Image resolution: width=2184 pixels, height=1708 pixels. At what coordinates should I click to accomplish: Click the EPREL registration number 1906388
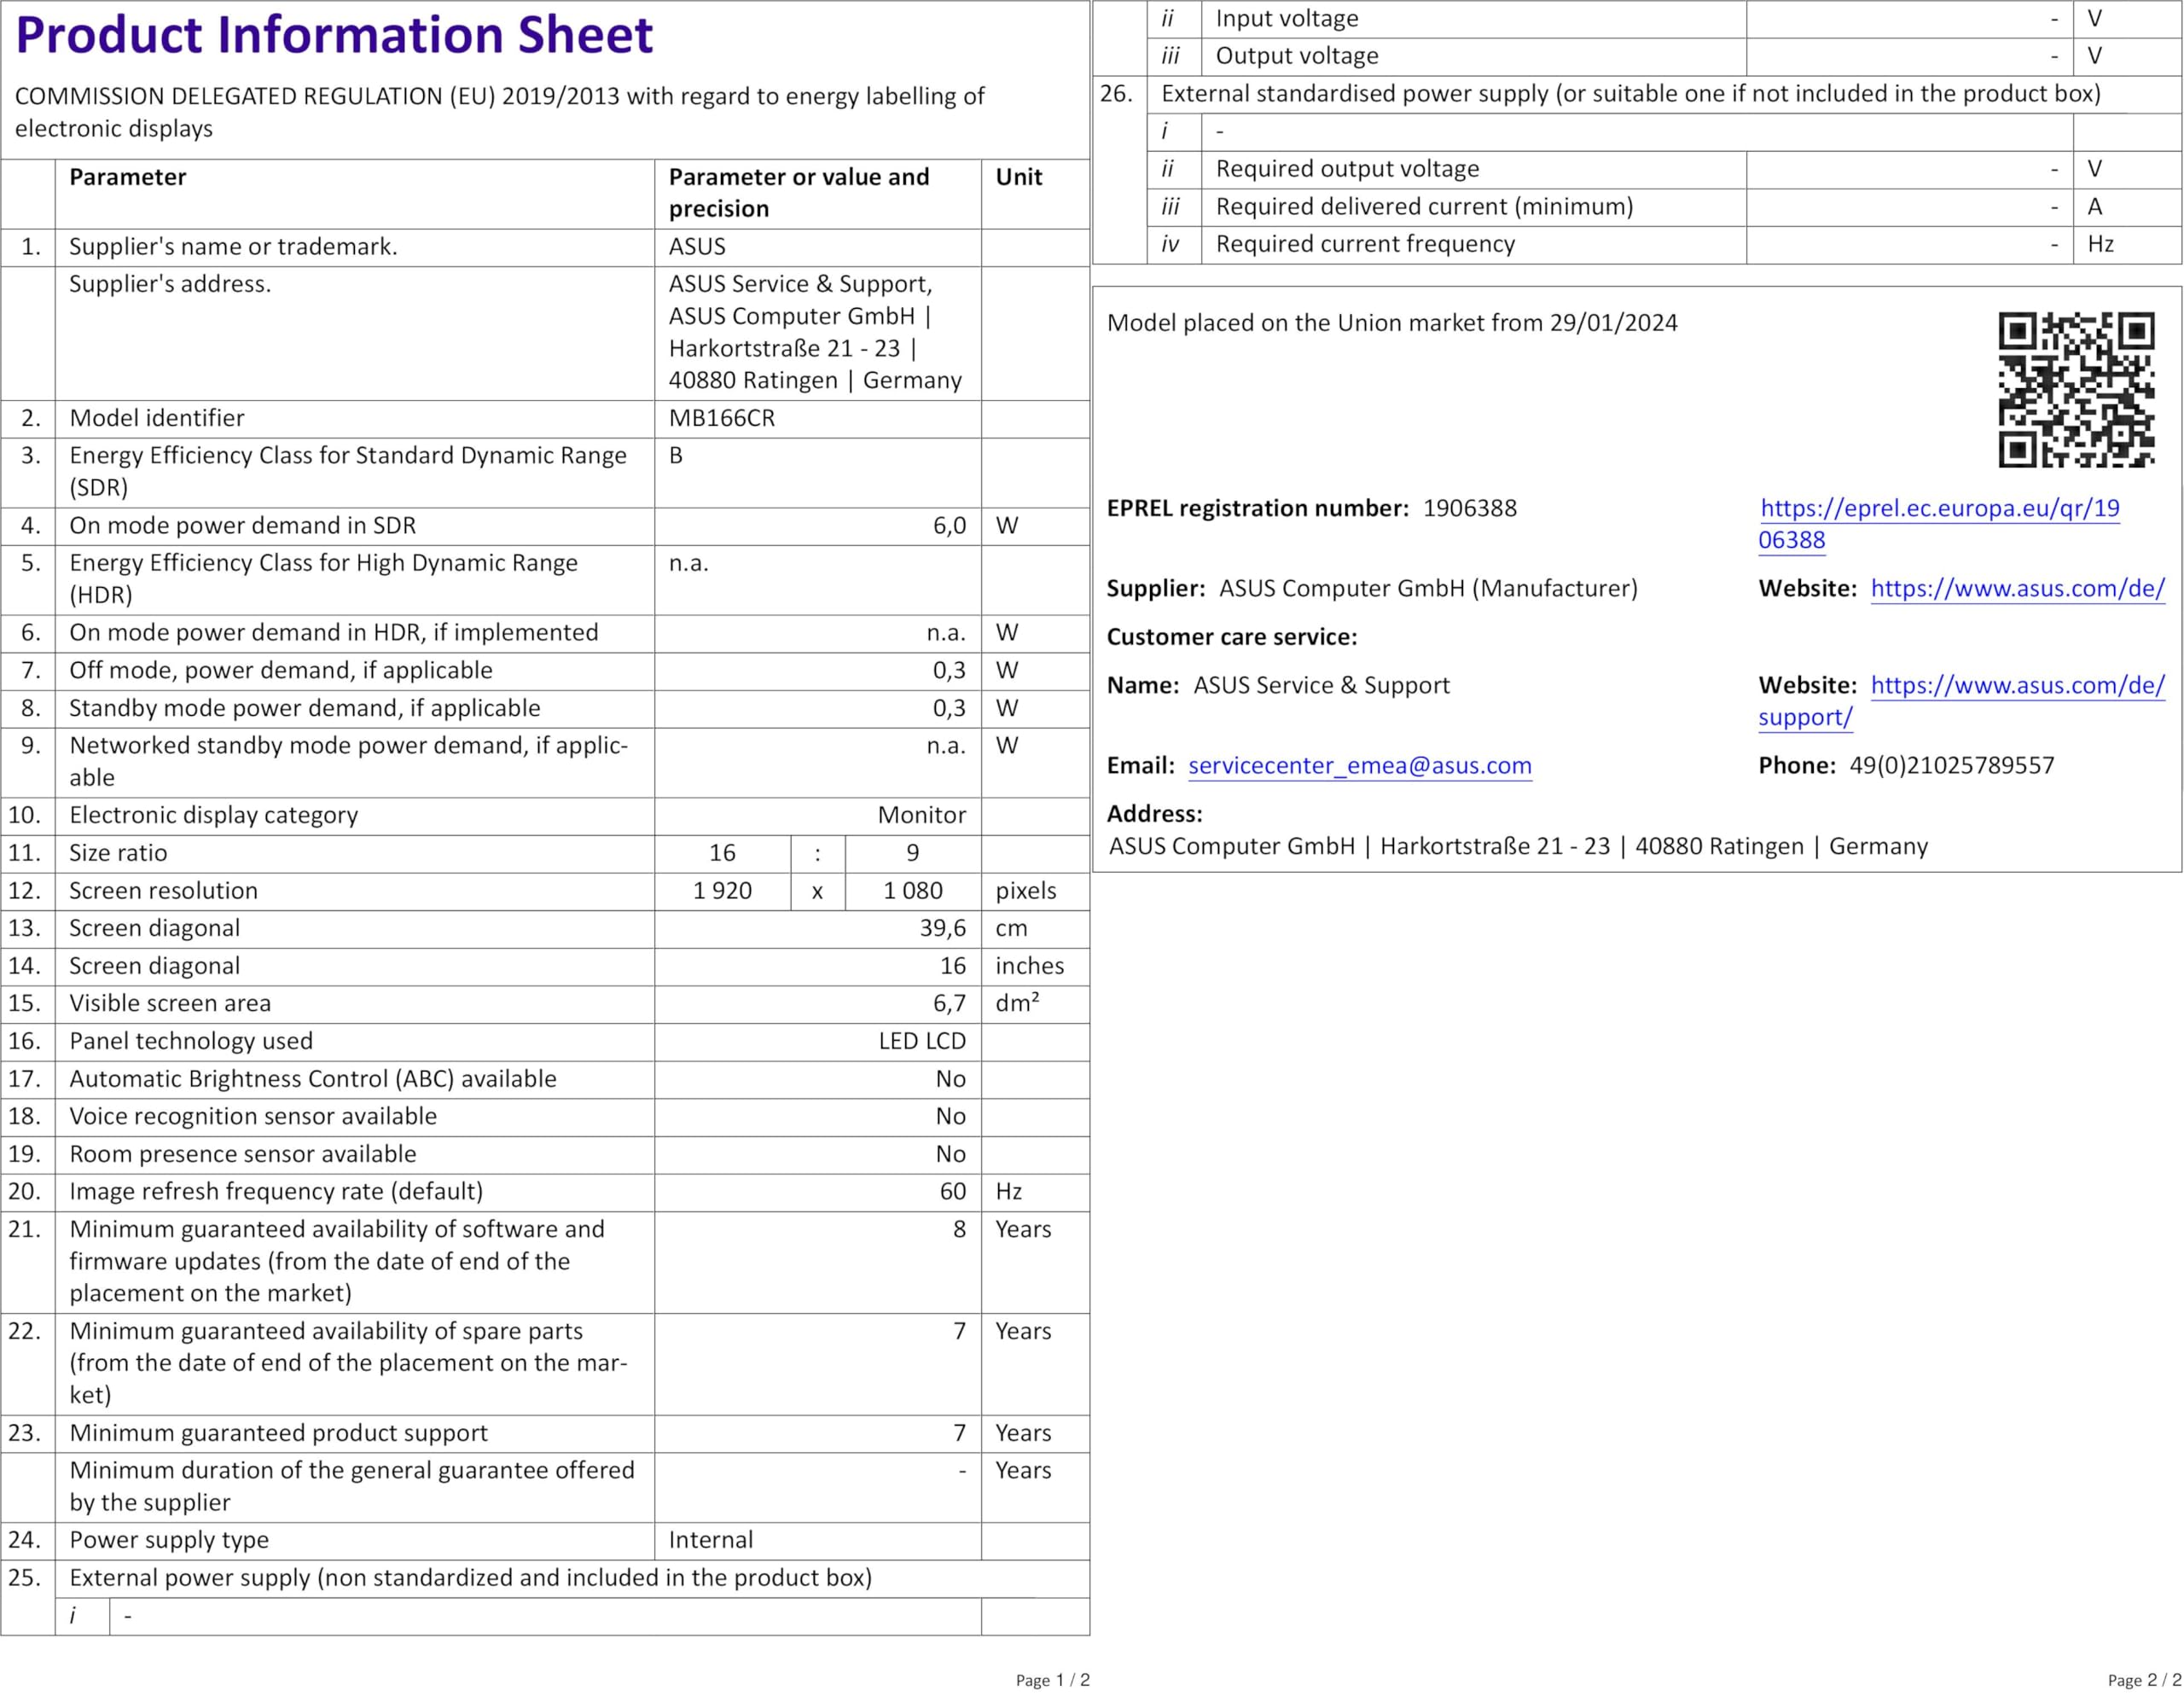tap(1468, 509)
